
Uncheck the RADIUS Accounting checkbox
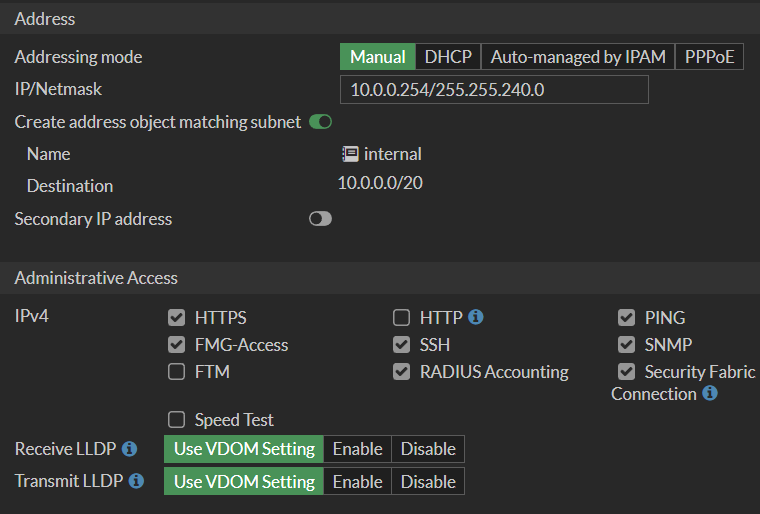click(x=402, y=372)
